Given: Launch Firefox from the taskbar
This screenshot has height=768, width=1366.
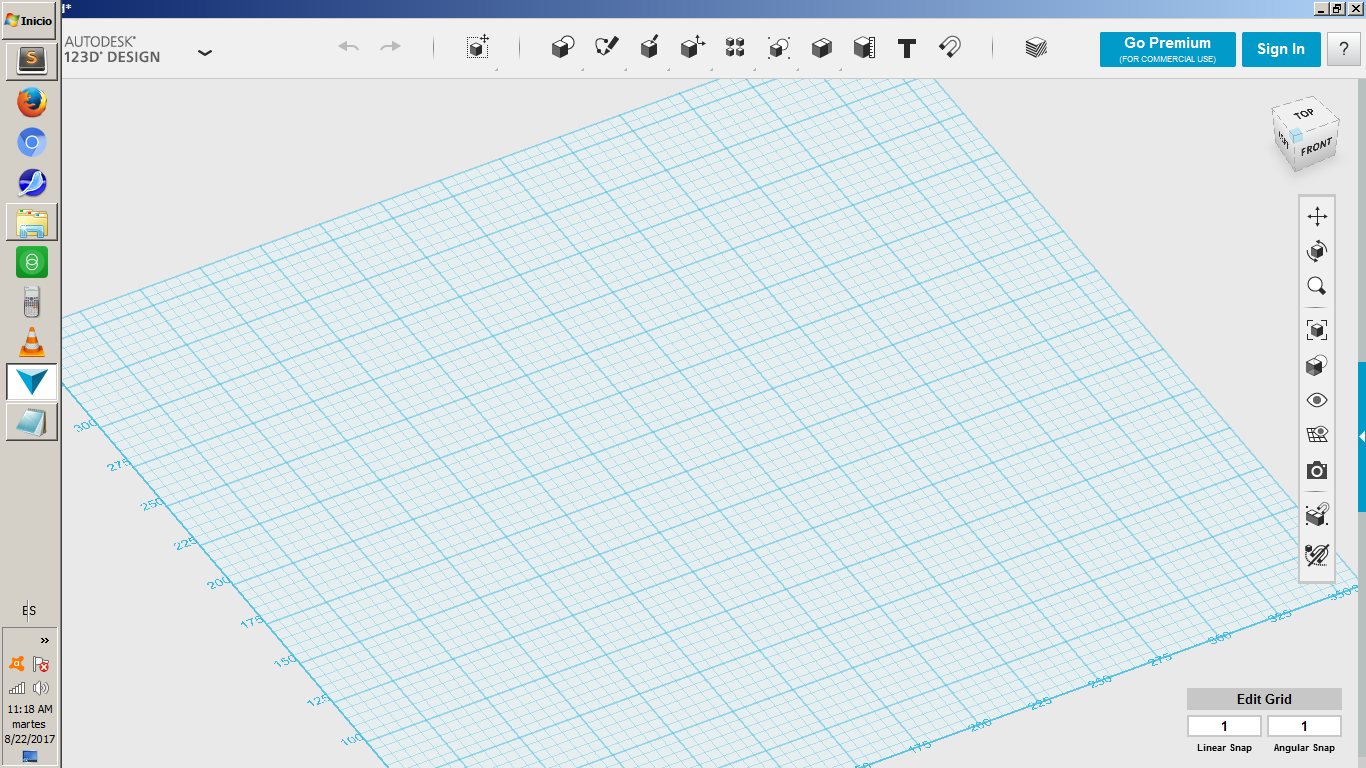Looking at the screenshot, I should click(x=32, y=102).
